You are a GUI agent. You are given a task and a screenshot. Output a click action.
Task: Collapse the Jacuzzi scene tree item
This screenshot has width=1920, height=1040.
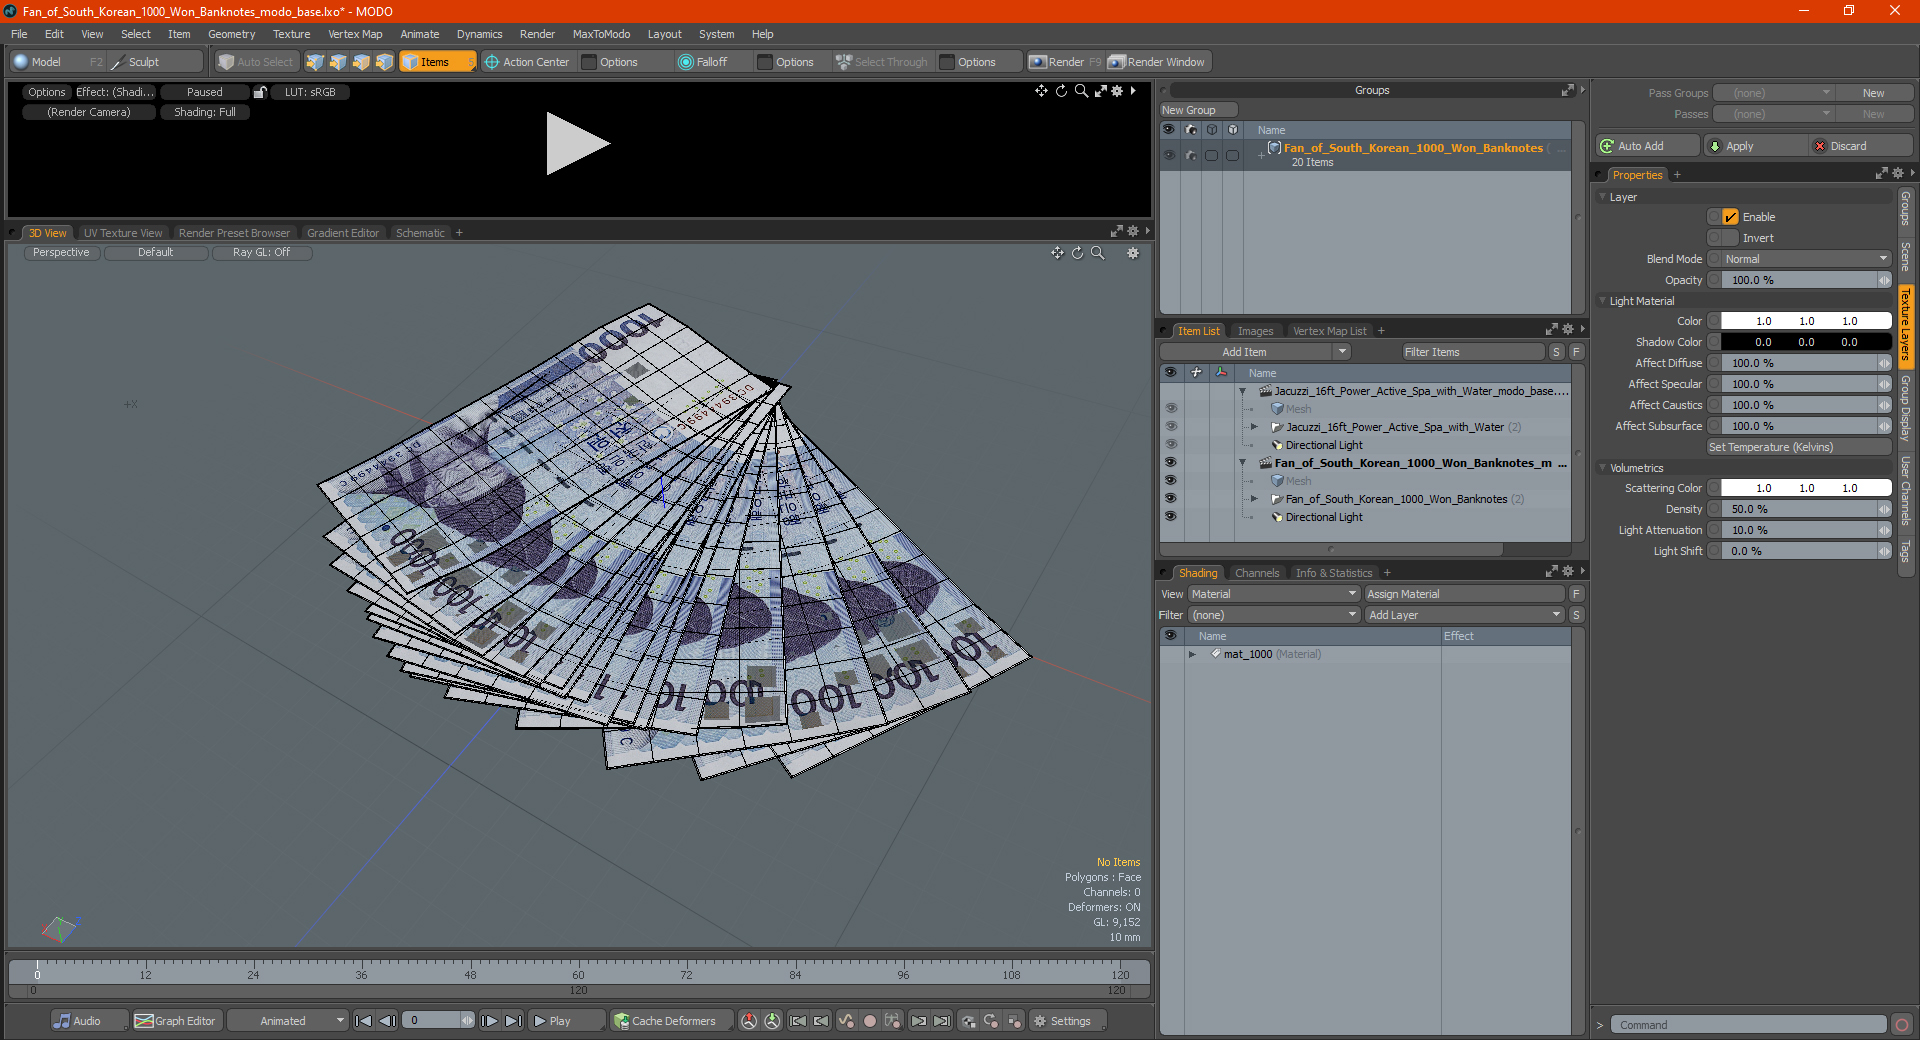1243,391
